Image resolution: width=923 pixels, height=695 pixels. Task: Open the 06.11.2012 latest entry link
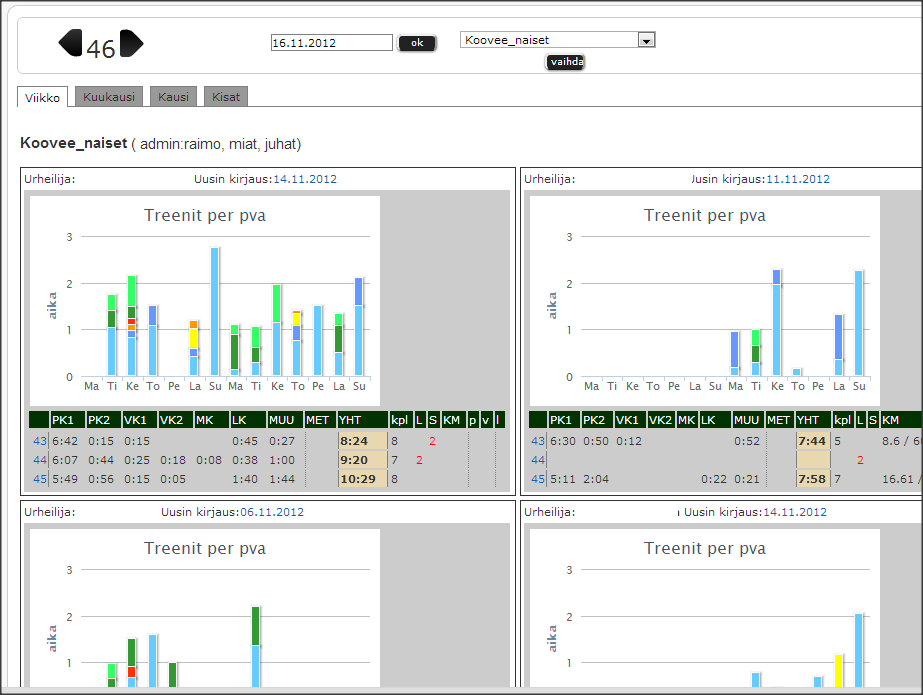272,512
